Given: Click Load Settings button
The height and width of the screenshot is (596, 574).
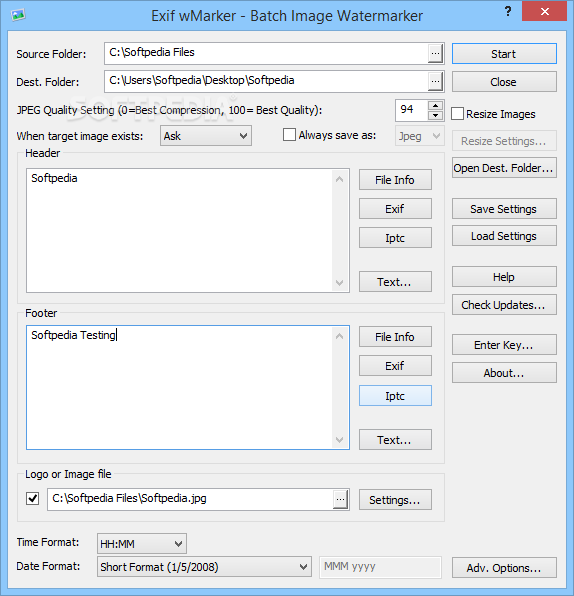Looking at the screenshot, I should point(504,236).
